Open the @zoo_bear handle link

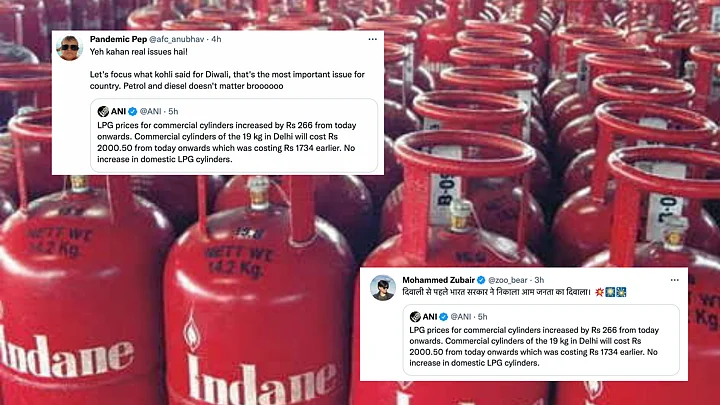[x=507, y=280]
